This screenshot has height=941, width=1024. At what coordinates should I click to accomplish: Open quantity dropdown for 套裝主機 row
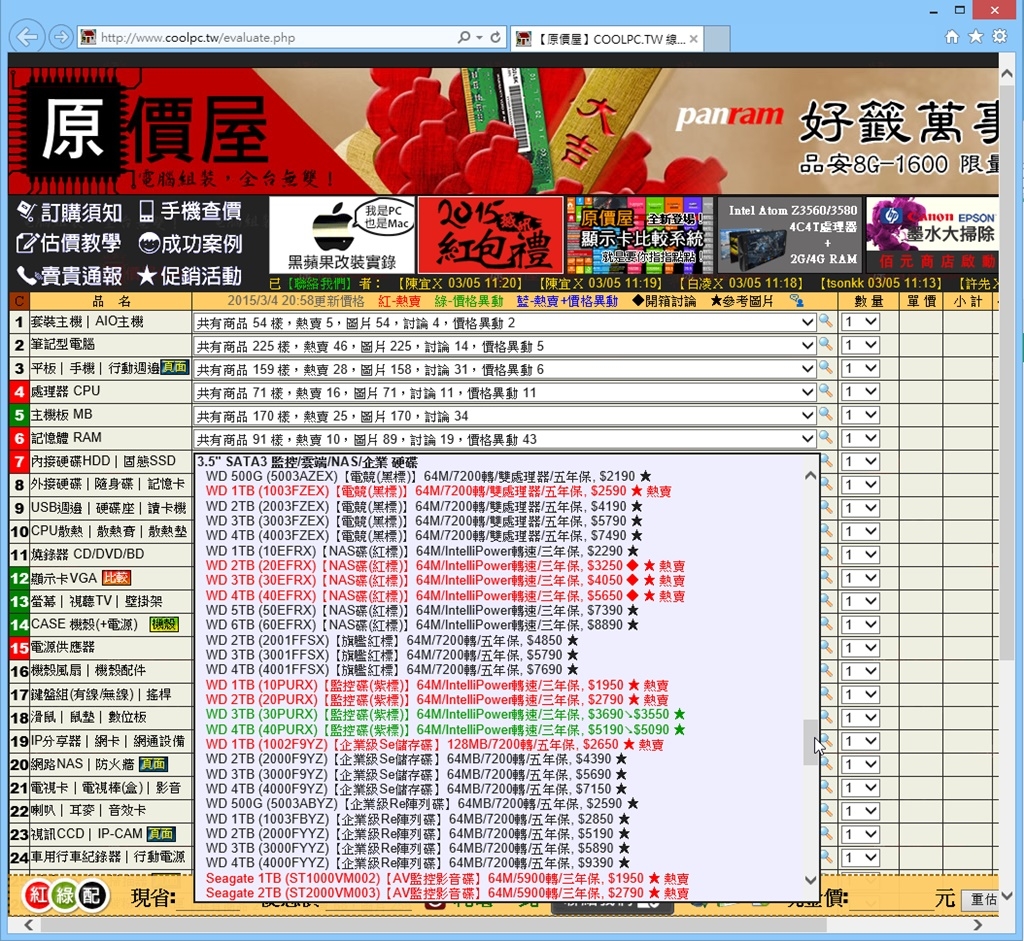pyautogui.click(x=860, y=322)
